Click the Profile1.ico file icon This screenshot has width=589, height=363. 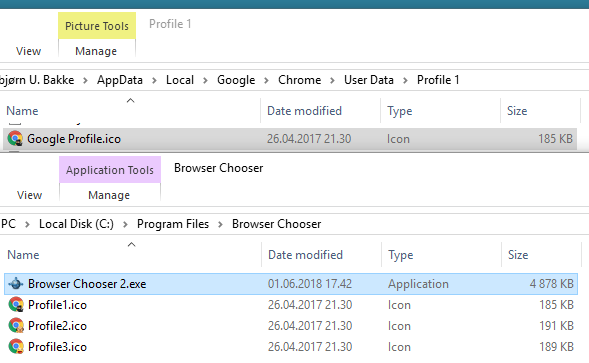pyautogui.click(x=16, y=305)
